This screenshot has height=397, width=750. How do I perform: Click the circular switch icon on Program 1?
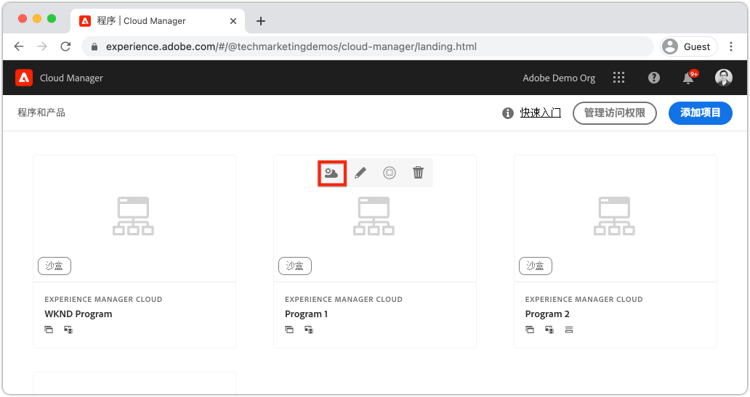pos(389,173)
